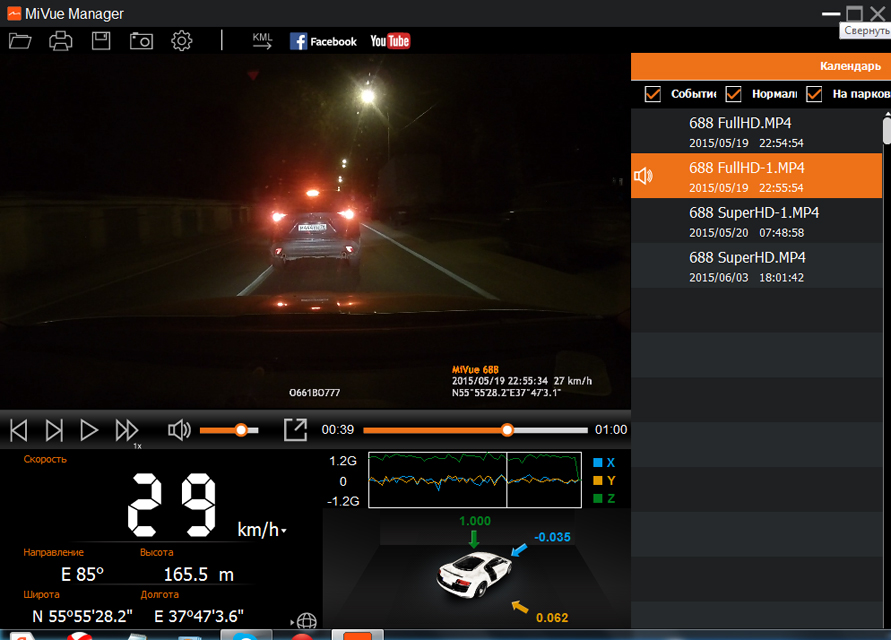Click the volume slider handle
Screen dimensions: 891x640
point(241,430)
